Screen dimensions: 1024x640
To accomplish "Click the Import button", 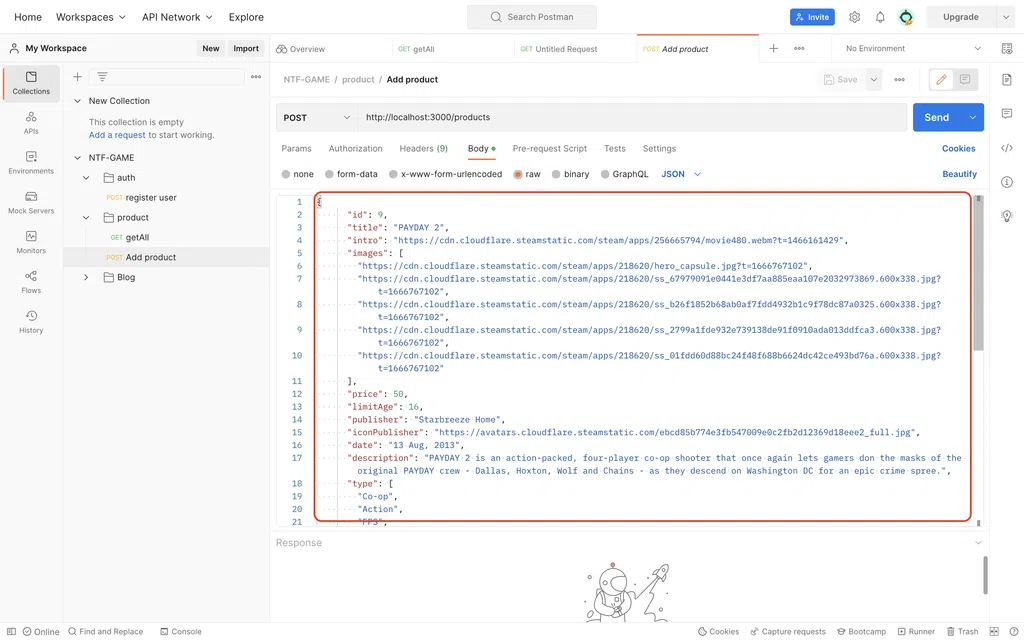I will click(246, 48).
